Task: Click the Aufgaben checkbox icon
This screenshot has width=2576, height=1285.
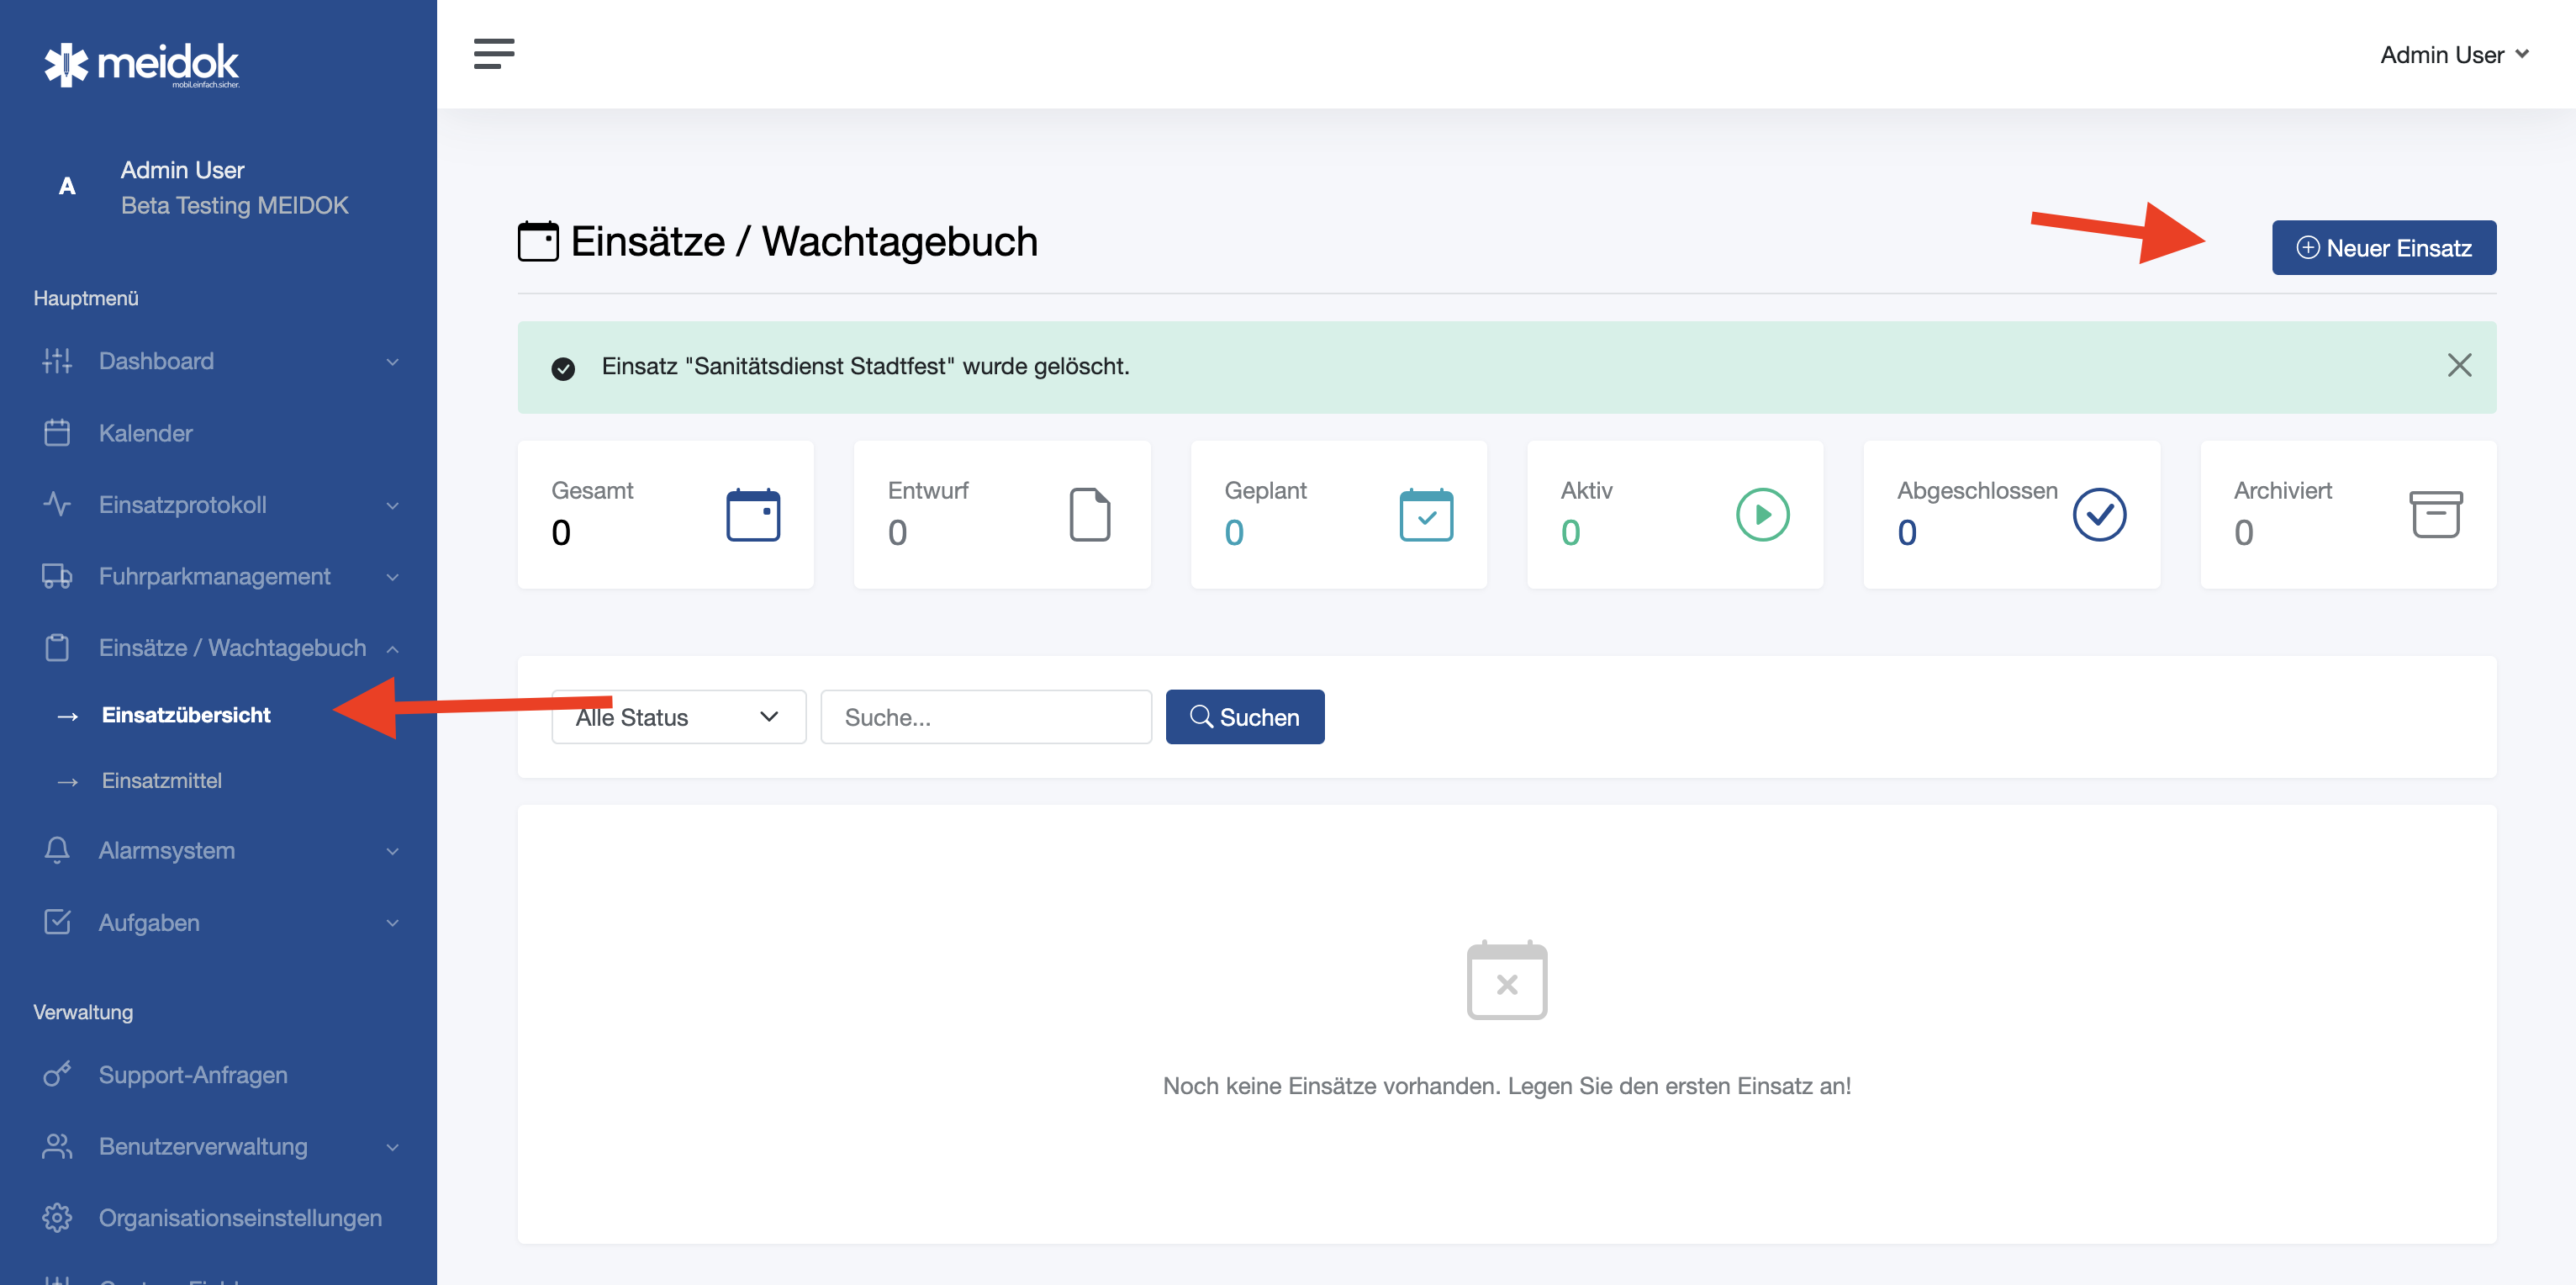Action: pyautogui.click(x=57, y=922)
